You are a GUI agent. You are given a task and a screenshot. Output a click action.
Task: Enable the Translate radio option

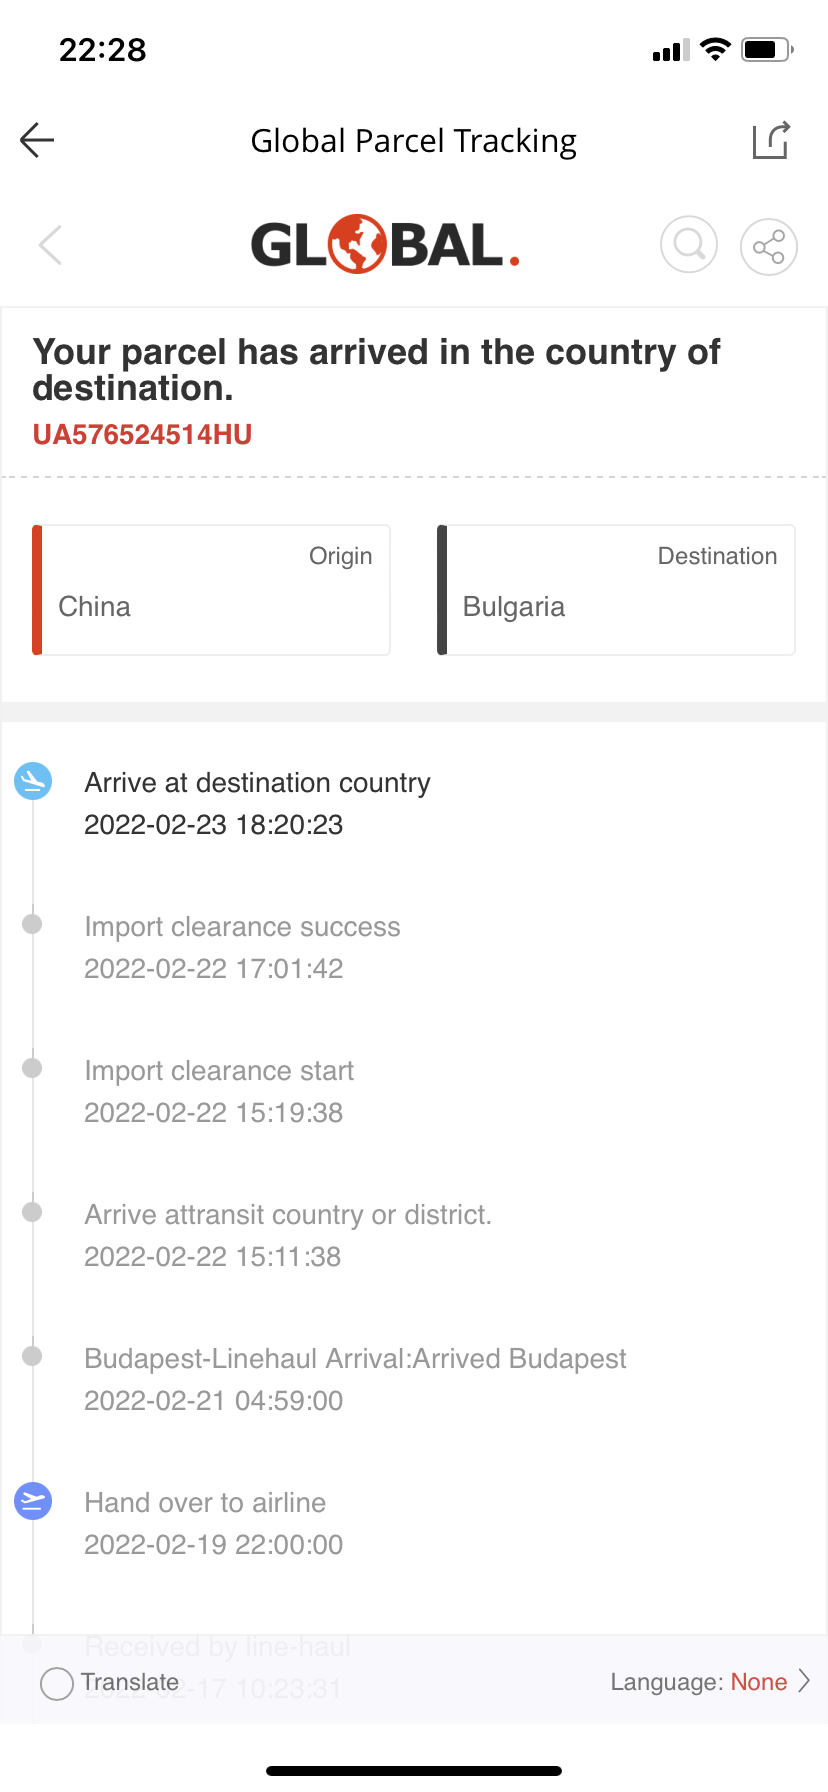pyautogui.click(x=57, y=1683)
